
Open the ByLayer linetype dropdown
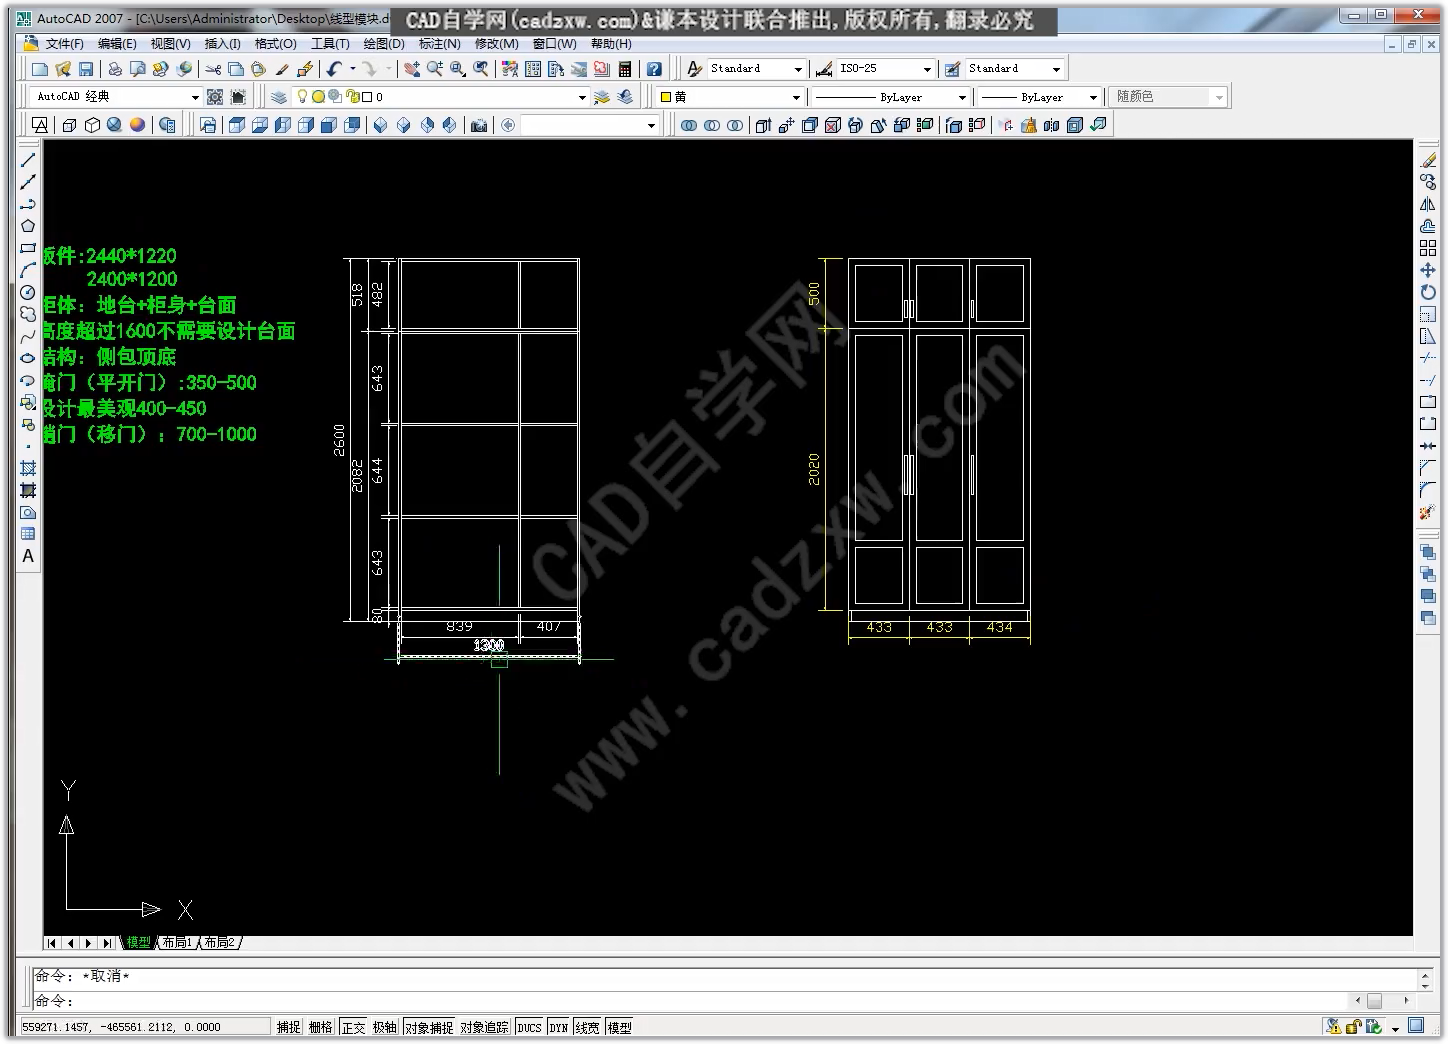[x=962, y=97]
